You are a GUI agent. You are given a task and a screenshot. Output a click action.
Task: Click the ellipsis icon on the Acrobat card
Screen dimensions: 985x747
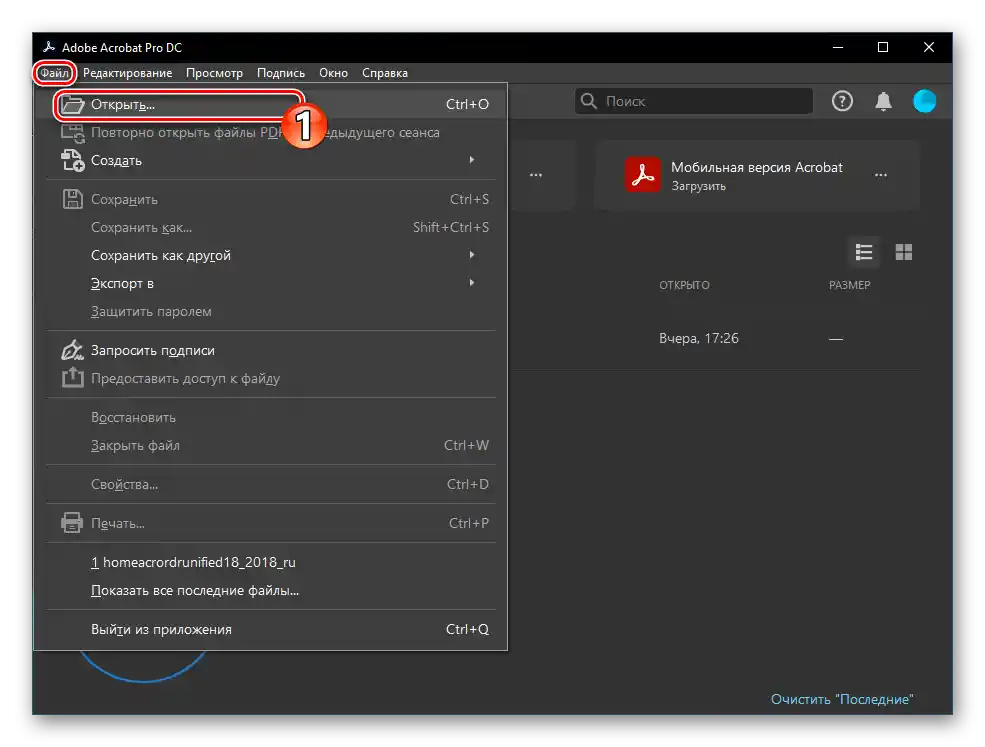(882, 174)
